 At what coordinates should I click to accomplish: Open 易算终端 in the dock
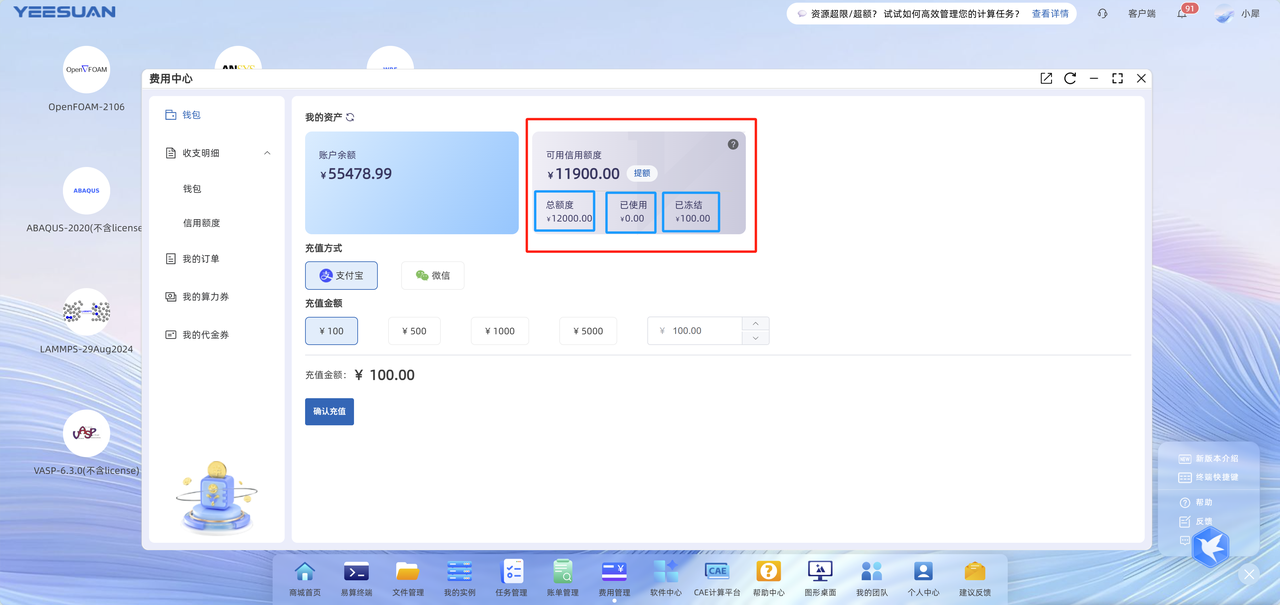(356, 578)
